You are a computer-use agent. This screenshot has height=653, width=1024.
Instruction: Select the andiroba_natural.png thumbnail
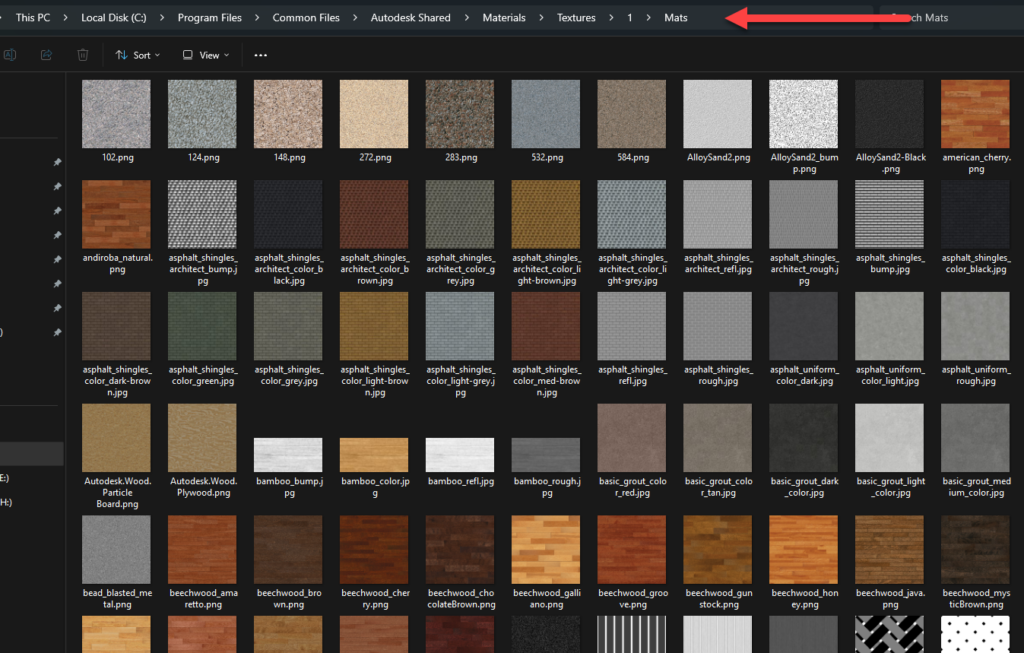pyautogui.click(x=116, y=215)
